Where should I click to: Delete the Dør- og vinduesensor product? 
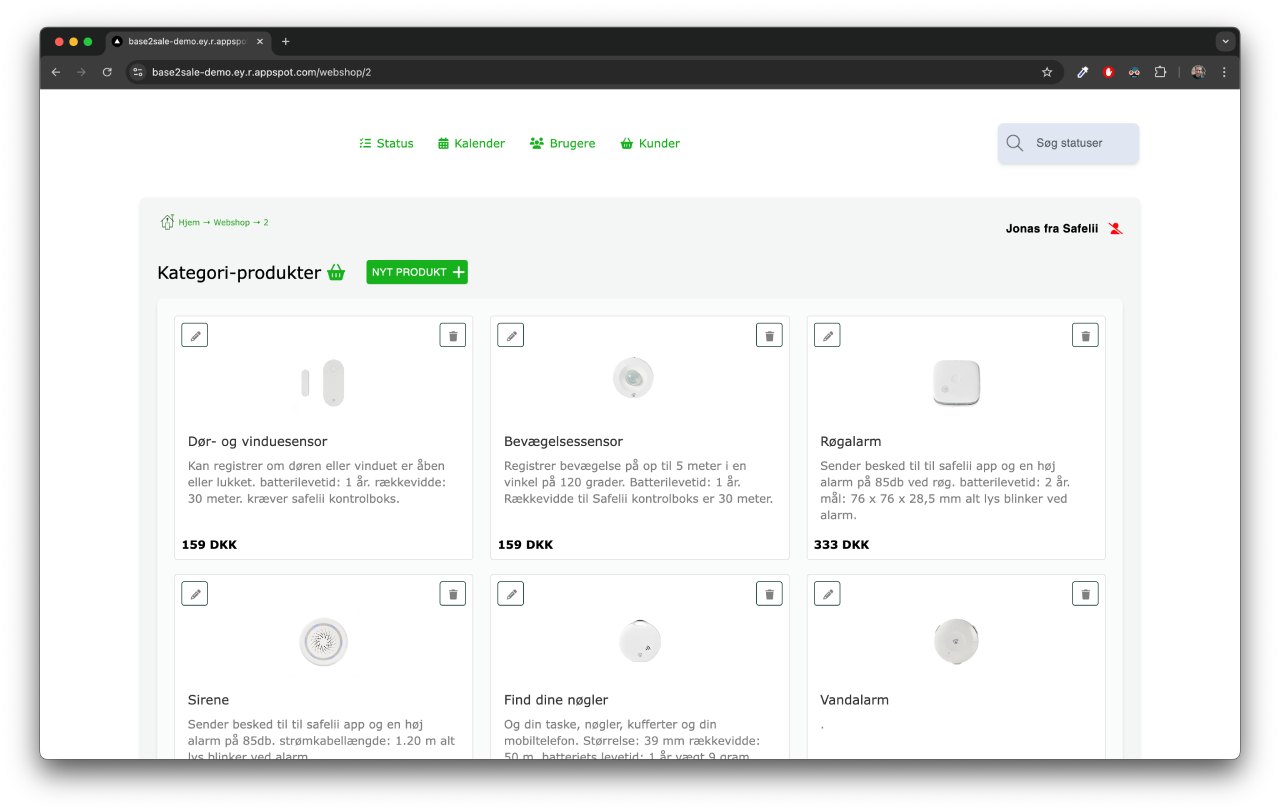tap(453, 336)
